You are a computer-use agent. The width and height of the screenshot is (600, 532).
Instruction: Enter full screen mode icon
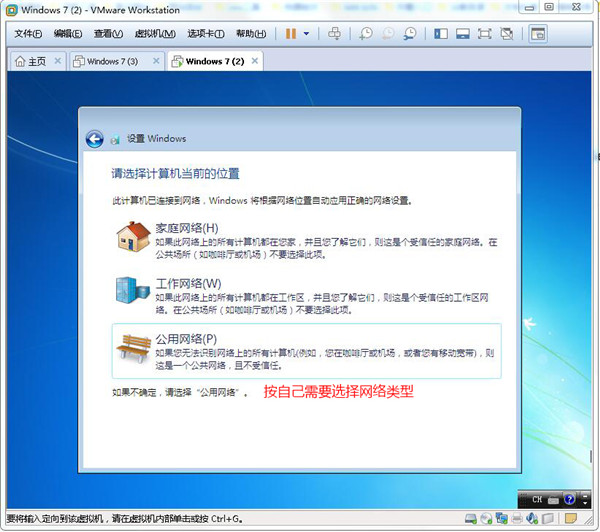coord(485,34)
